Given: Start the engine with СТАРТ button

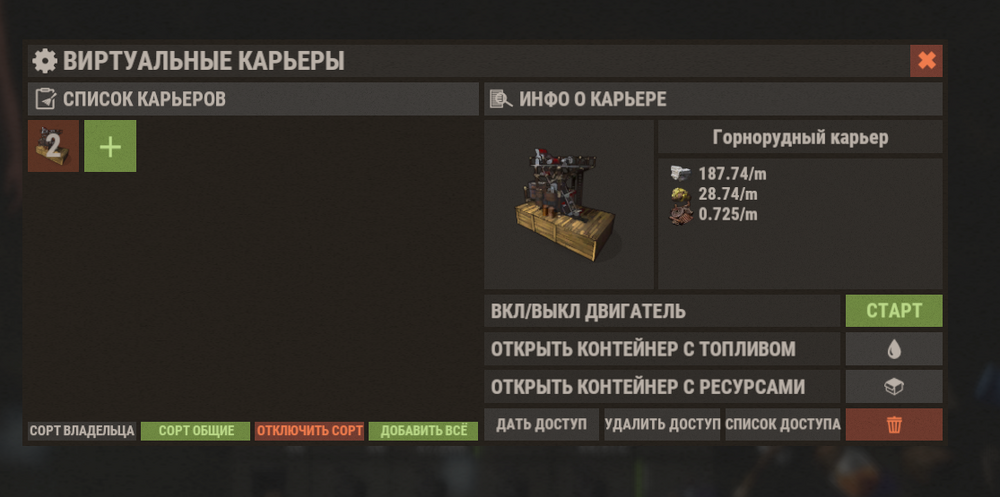Looking at the screenshot, I should (893, 311).
